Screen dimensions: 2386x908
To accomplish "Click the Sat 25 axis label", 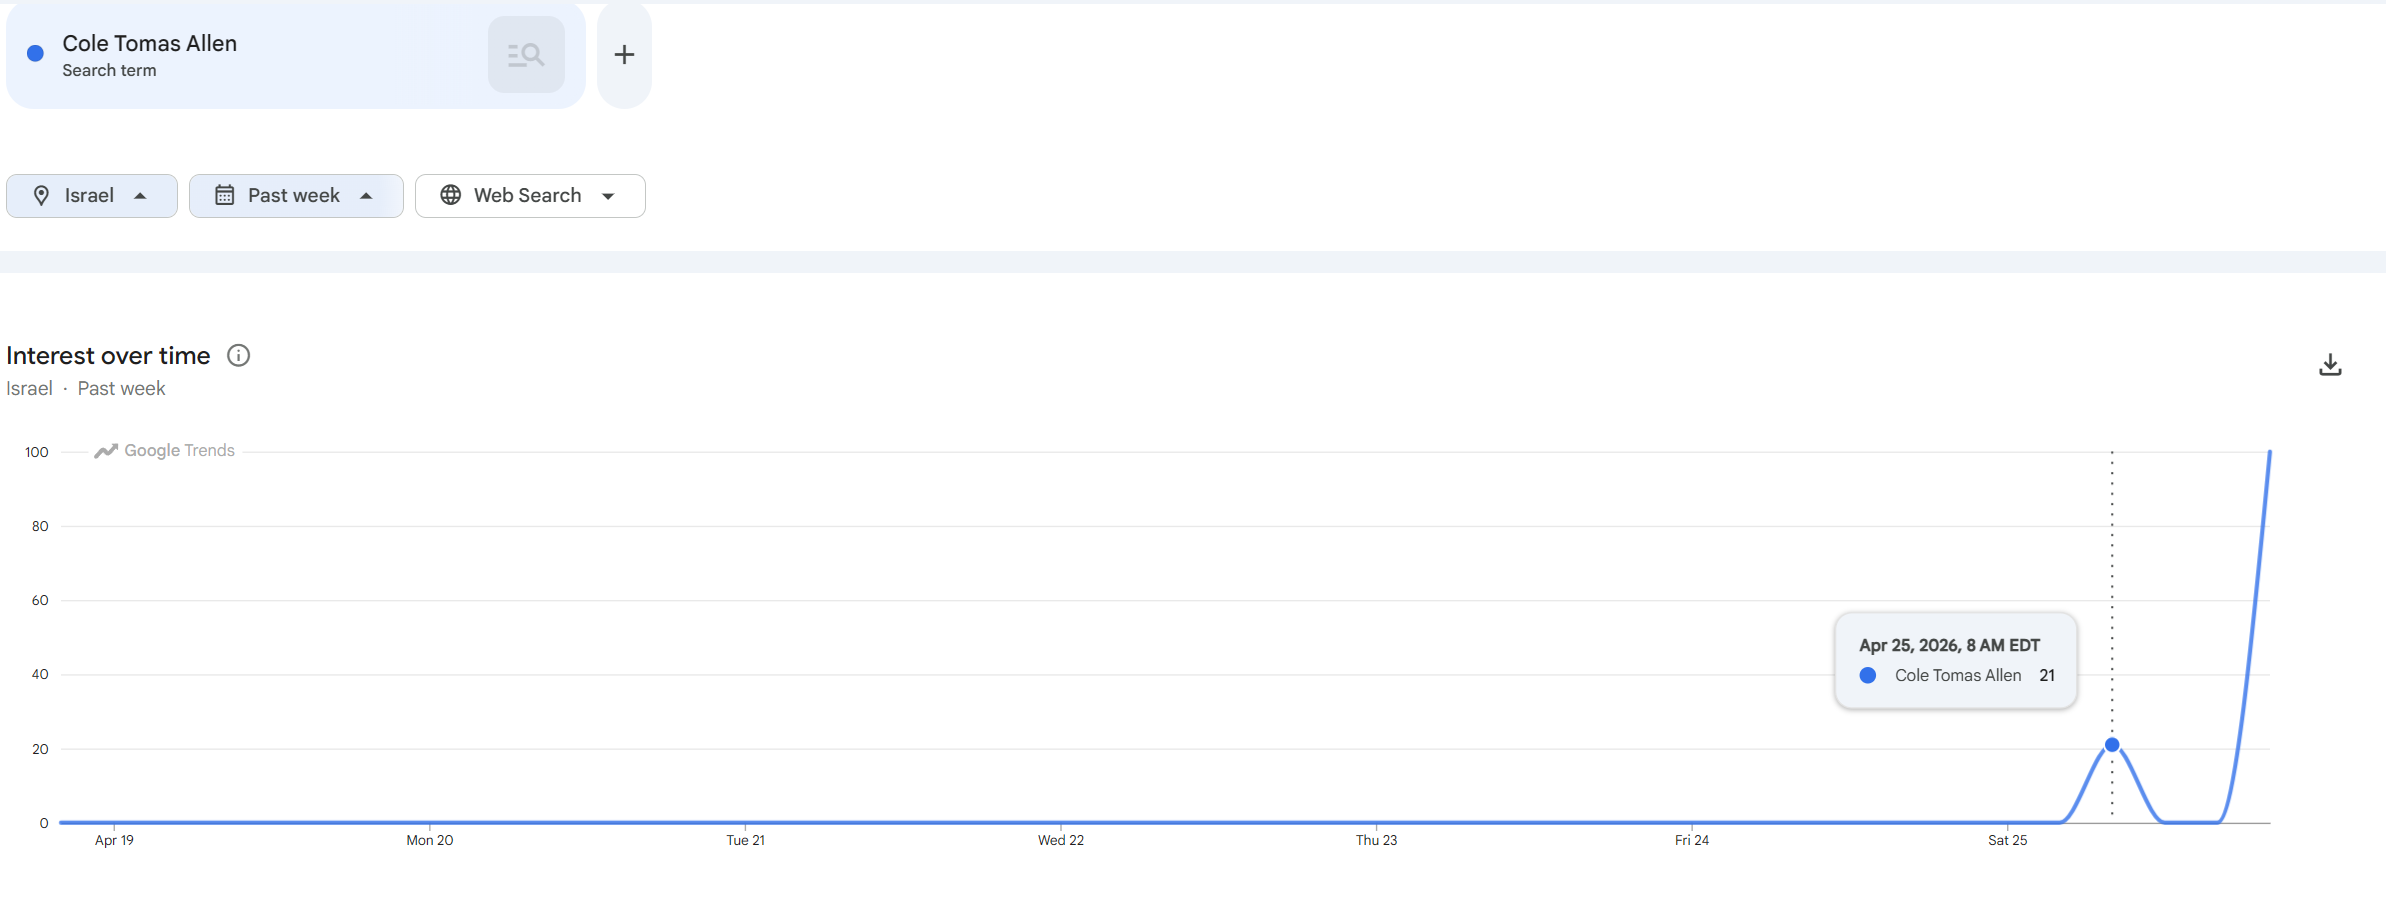I will point(2008,840).
